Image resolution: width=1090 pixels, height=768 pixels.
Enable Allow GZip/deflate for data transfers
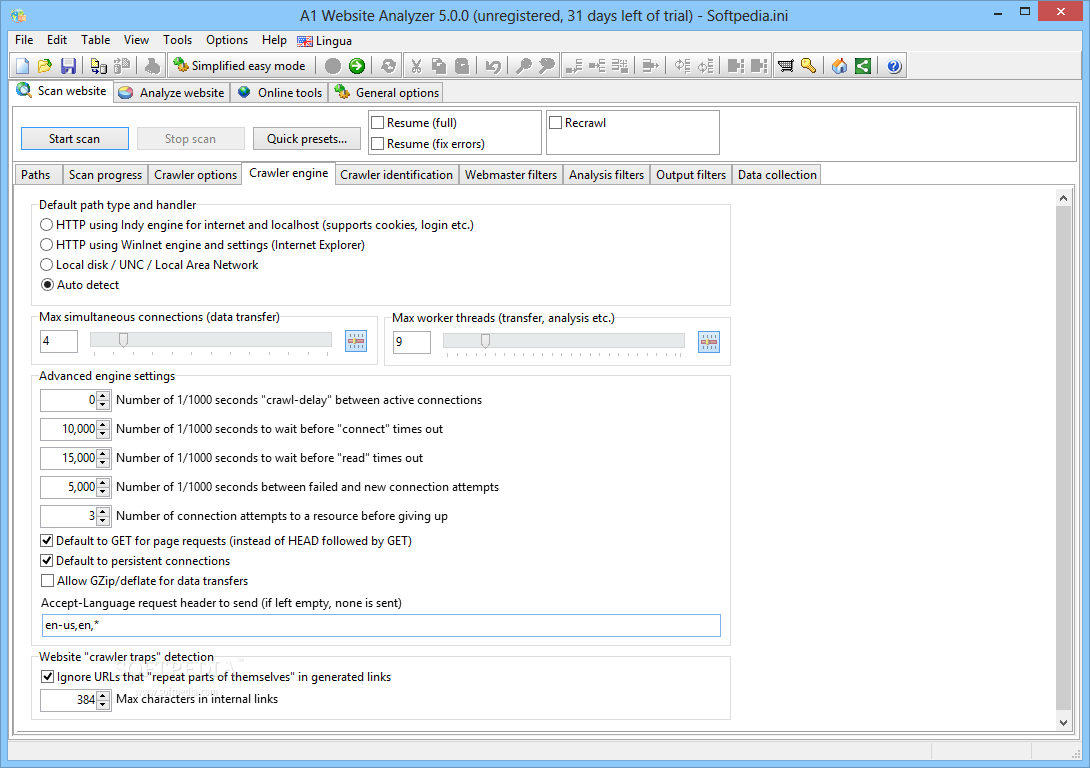[x=47, y=581]
